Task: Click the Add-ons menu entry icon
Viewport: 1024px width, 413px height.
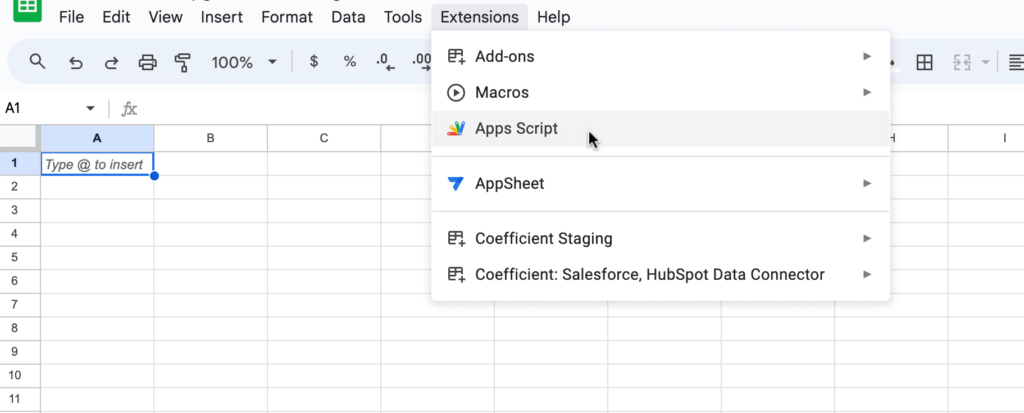Action: coord(456,57)
